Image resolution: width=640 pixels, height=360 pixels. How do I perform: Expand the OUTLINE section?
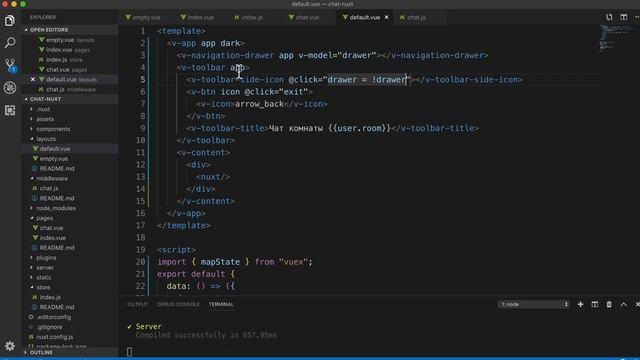70,352
